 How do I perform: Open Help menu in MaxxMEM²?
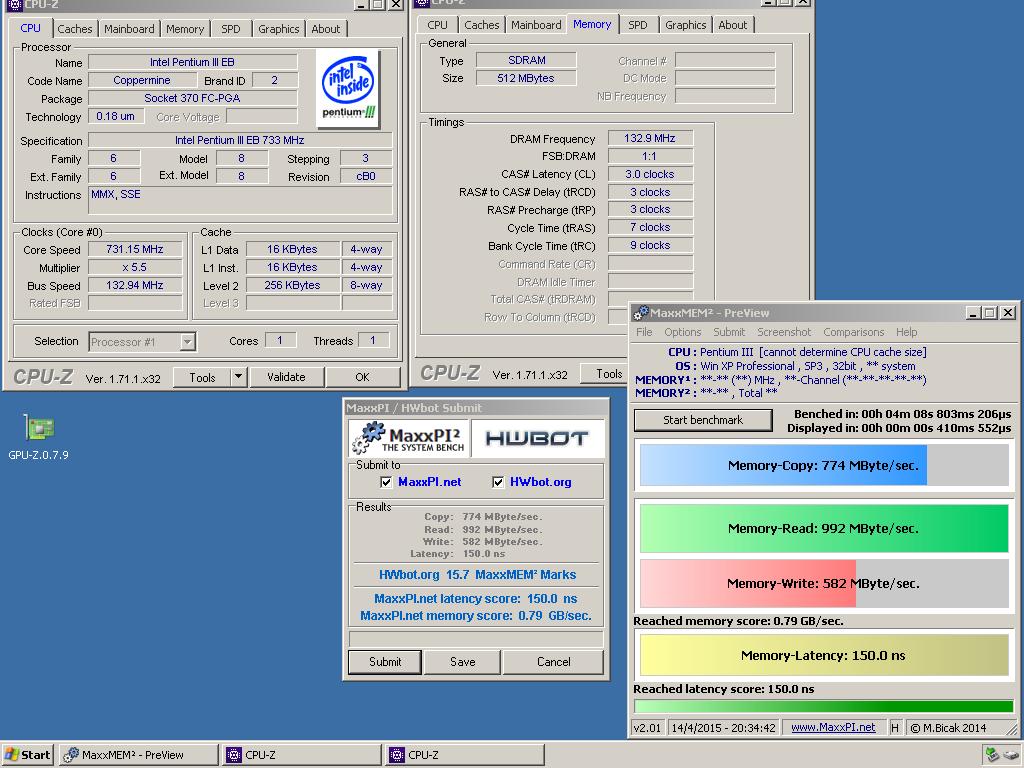point(906,332)
